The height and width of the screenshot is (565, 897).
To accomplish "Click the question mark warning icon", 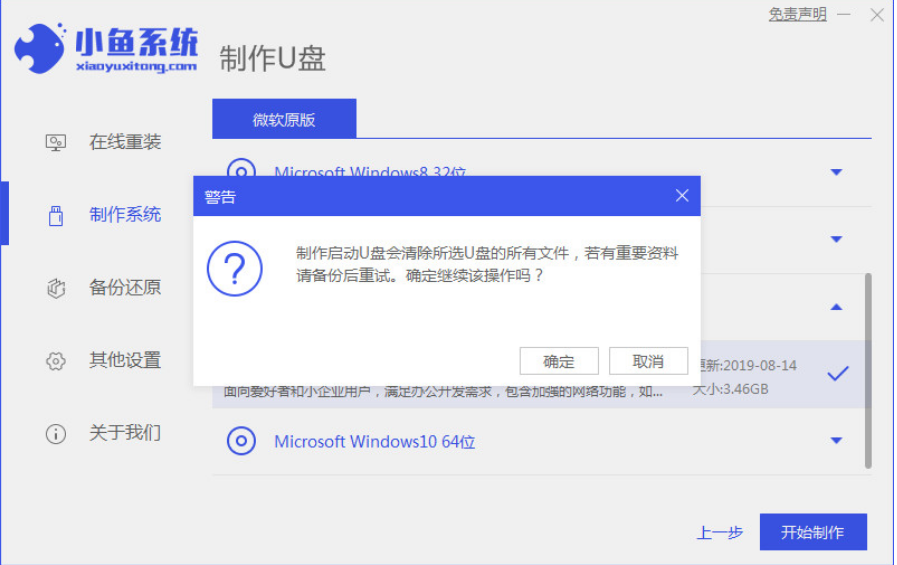I will point(235,268).
